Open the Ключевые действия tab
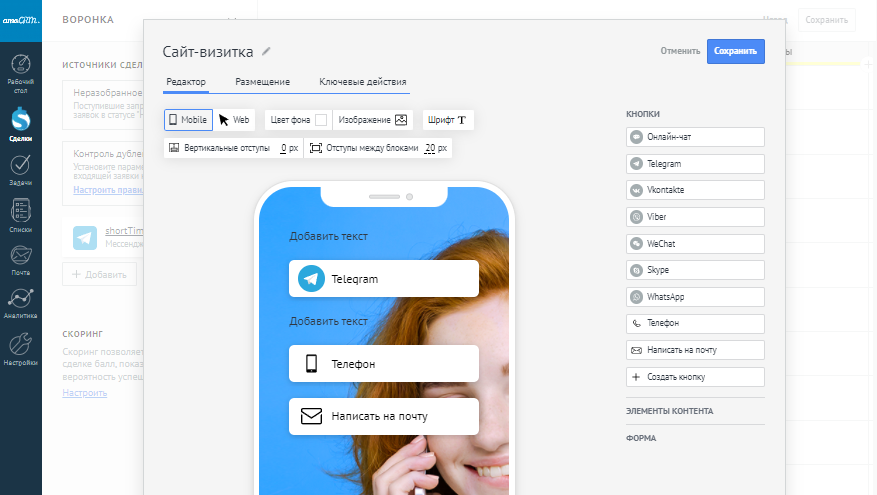877x495 pixels. pos(363,82)
